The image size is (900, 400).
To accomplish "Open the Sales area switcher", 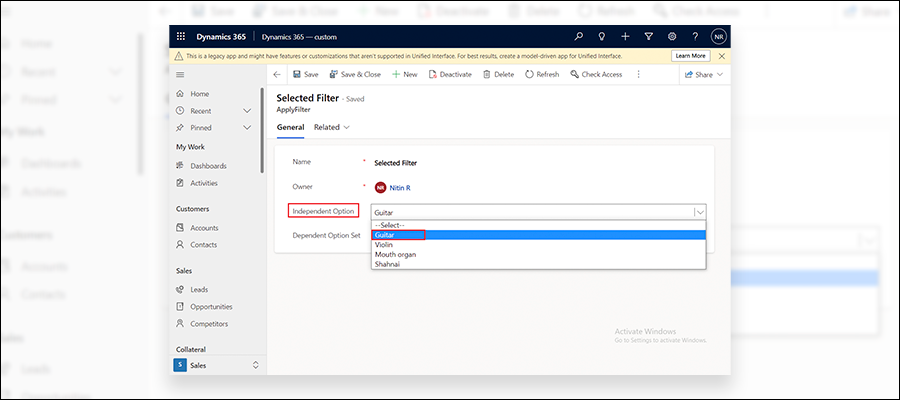I will coord(218,365).
